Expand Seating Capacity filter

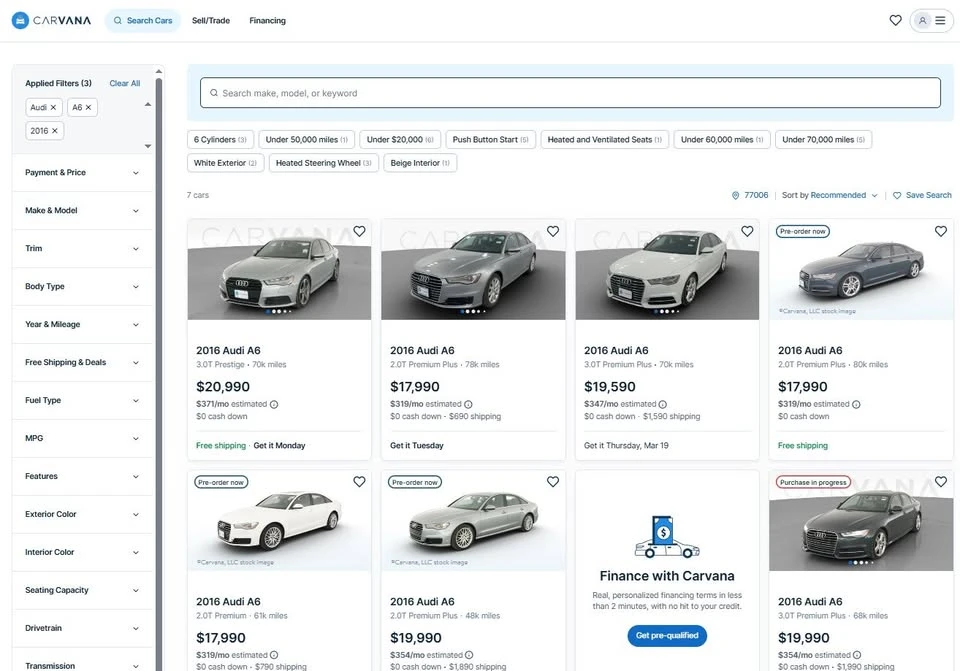click(x=83, y=590)
